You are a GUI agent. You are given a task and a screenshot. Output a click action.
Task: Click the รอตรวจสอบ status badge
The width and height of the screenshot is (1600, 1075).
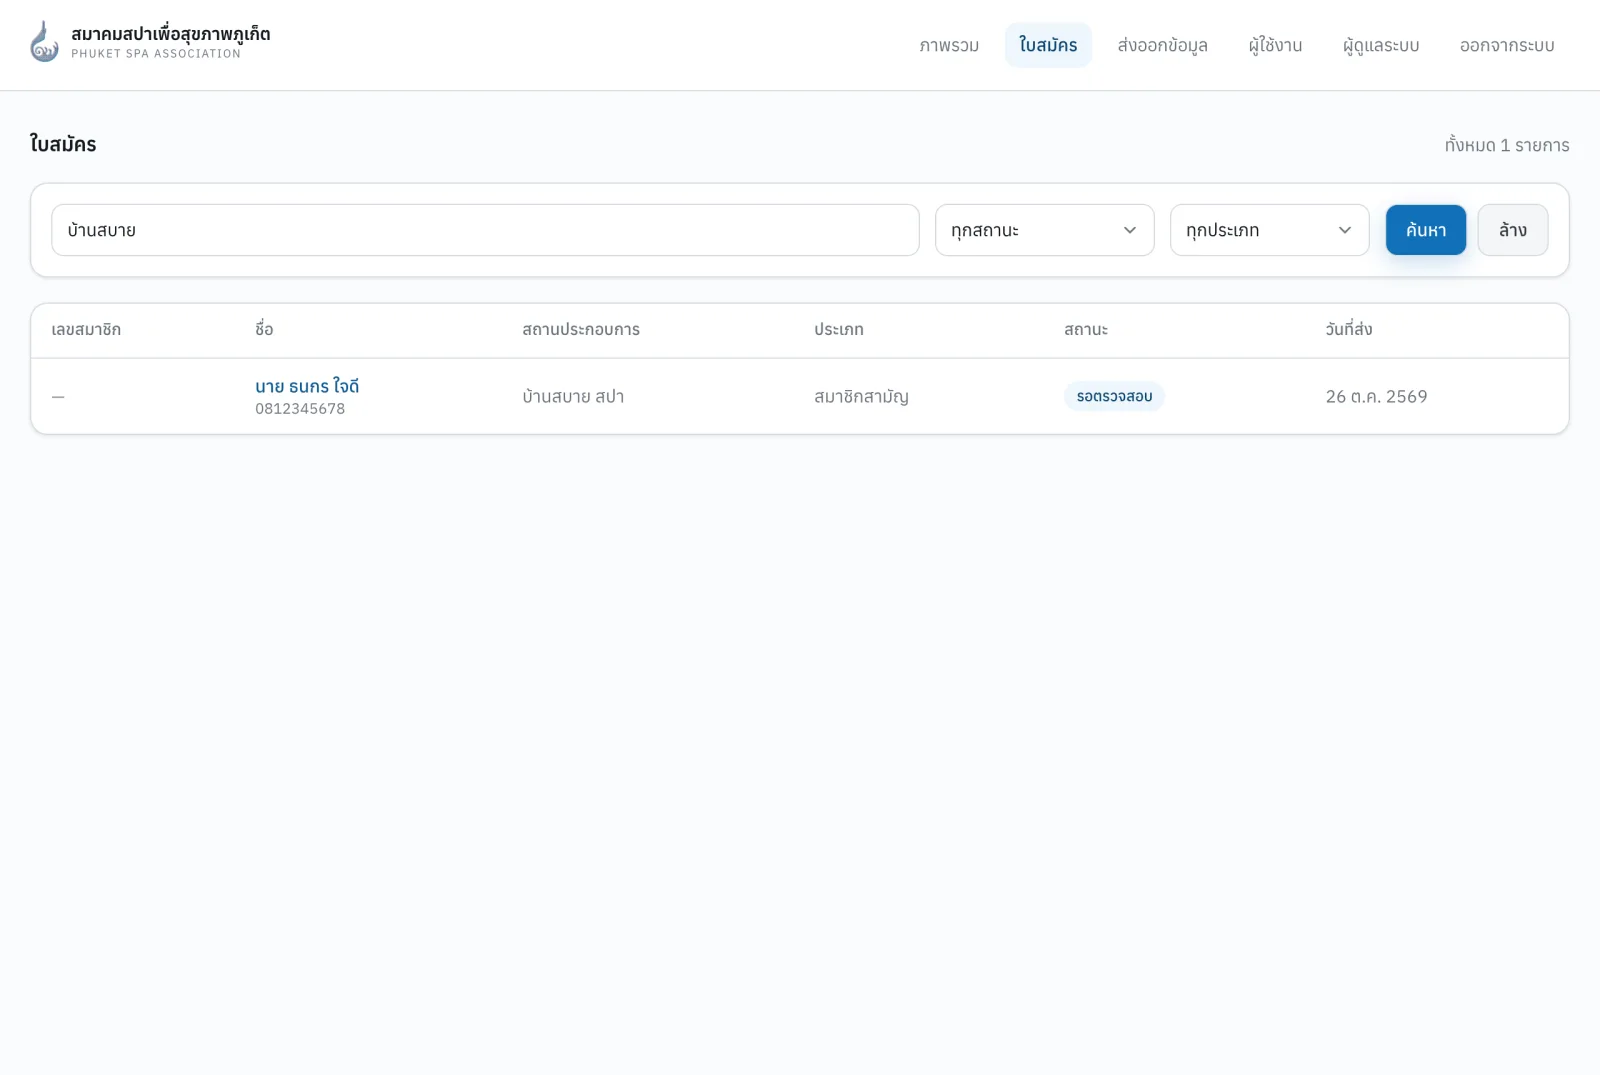[x=1114, y=396]
